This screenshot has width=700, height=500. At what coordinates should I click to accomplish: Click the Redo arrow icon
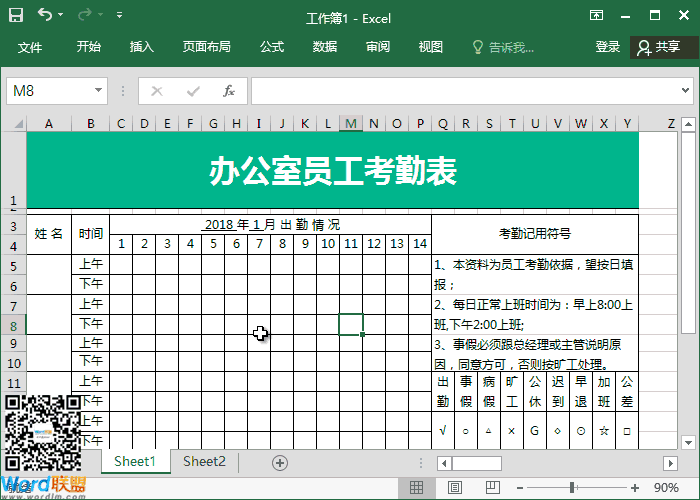(x=84, y=15)
